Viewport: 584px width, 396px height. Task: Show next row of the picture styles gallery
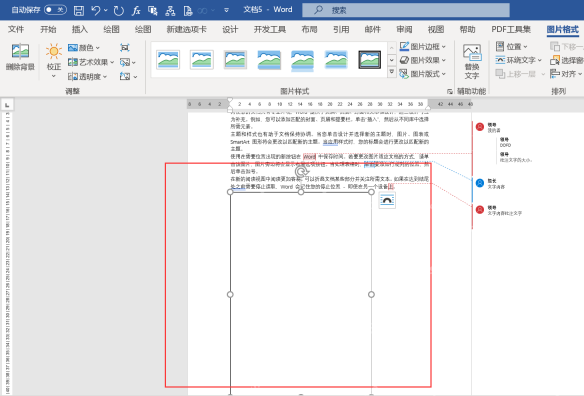point(392,60)
